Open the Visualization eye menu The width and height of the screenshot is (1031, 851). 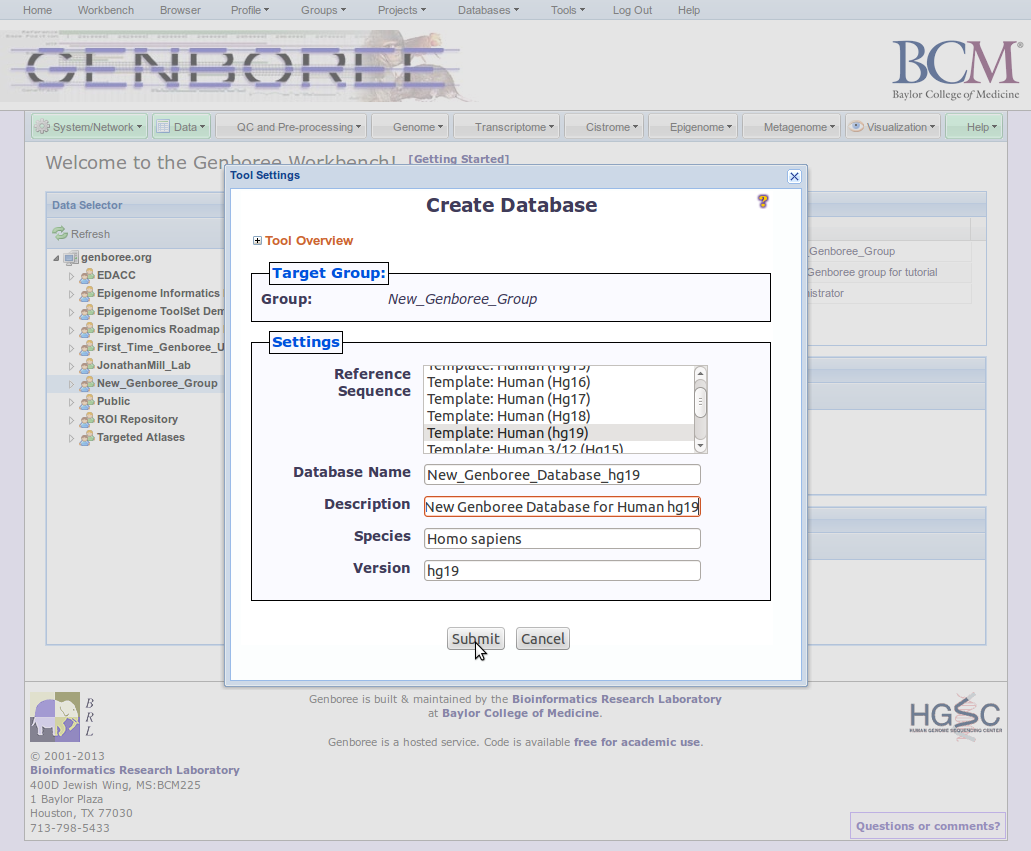892,127
